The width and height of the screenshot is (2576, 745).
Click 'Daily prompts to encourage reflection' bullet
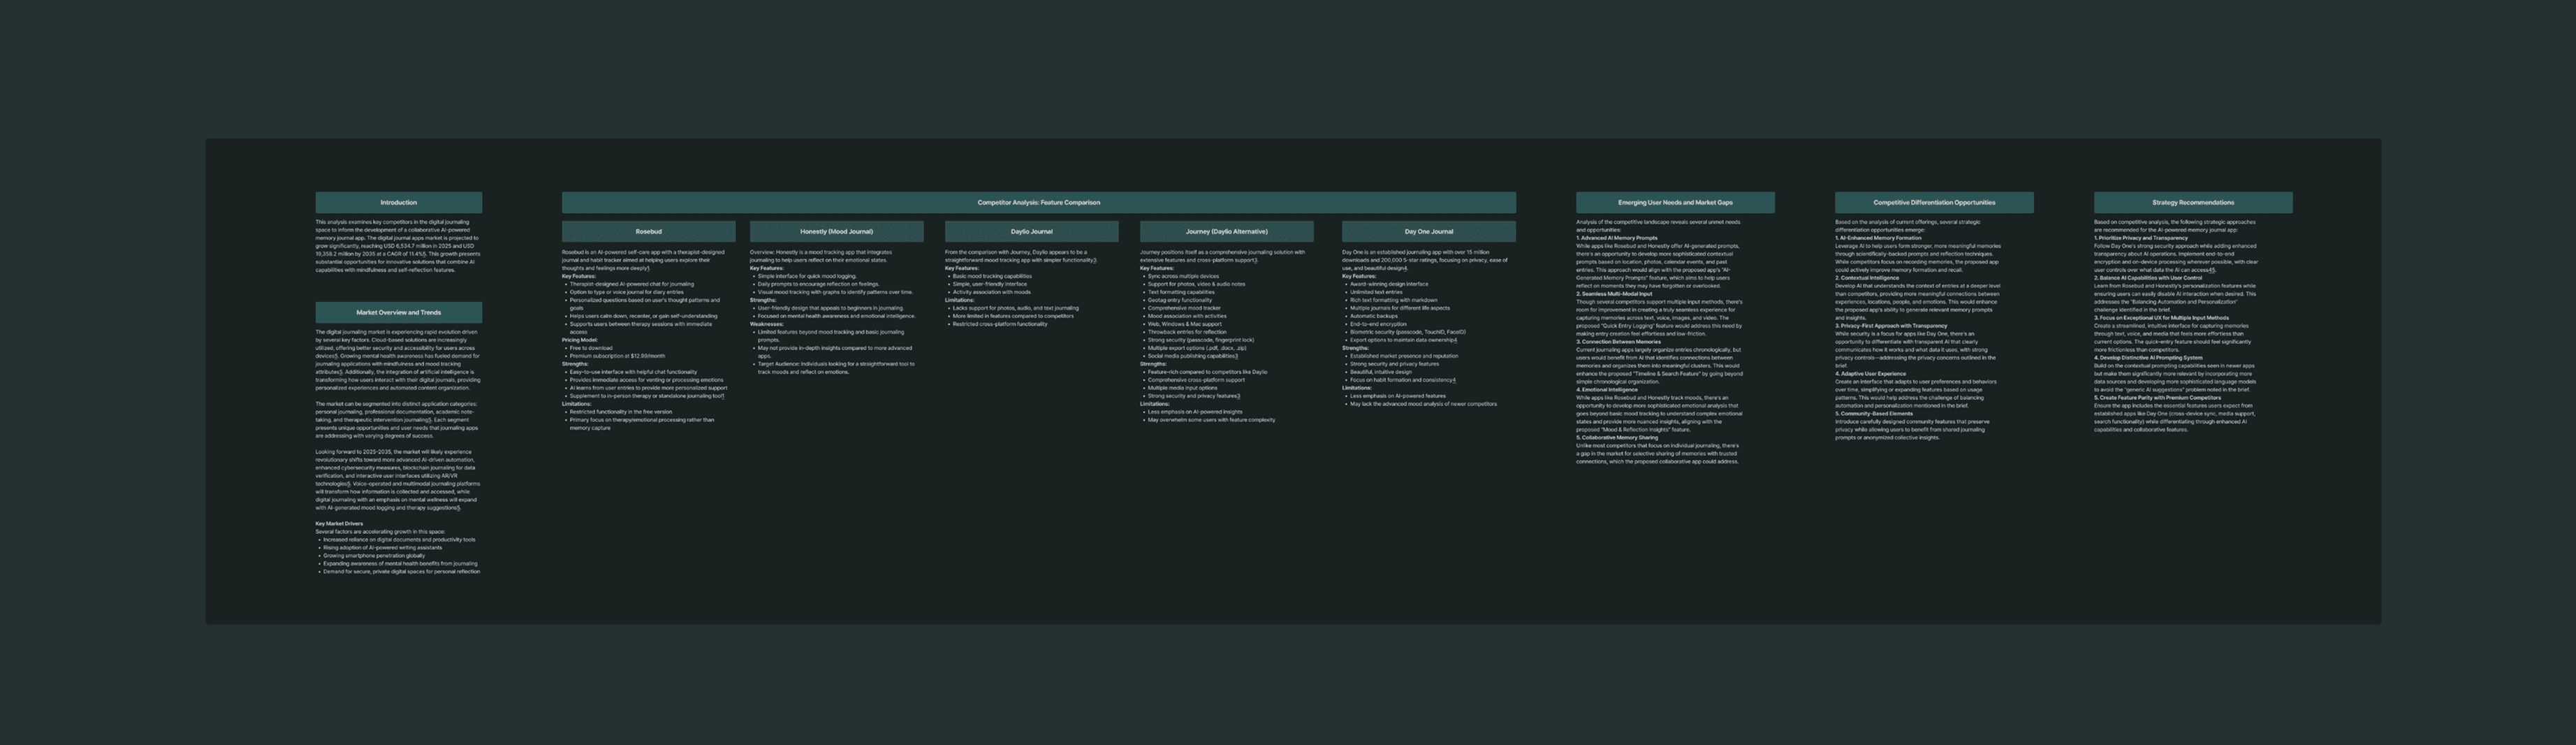point(818,284)
